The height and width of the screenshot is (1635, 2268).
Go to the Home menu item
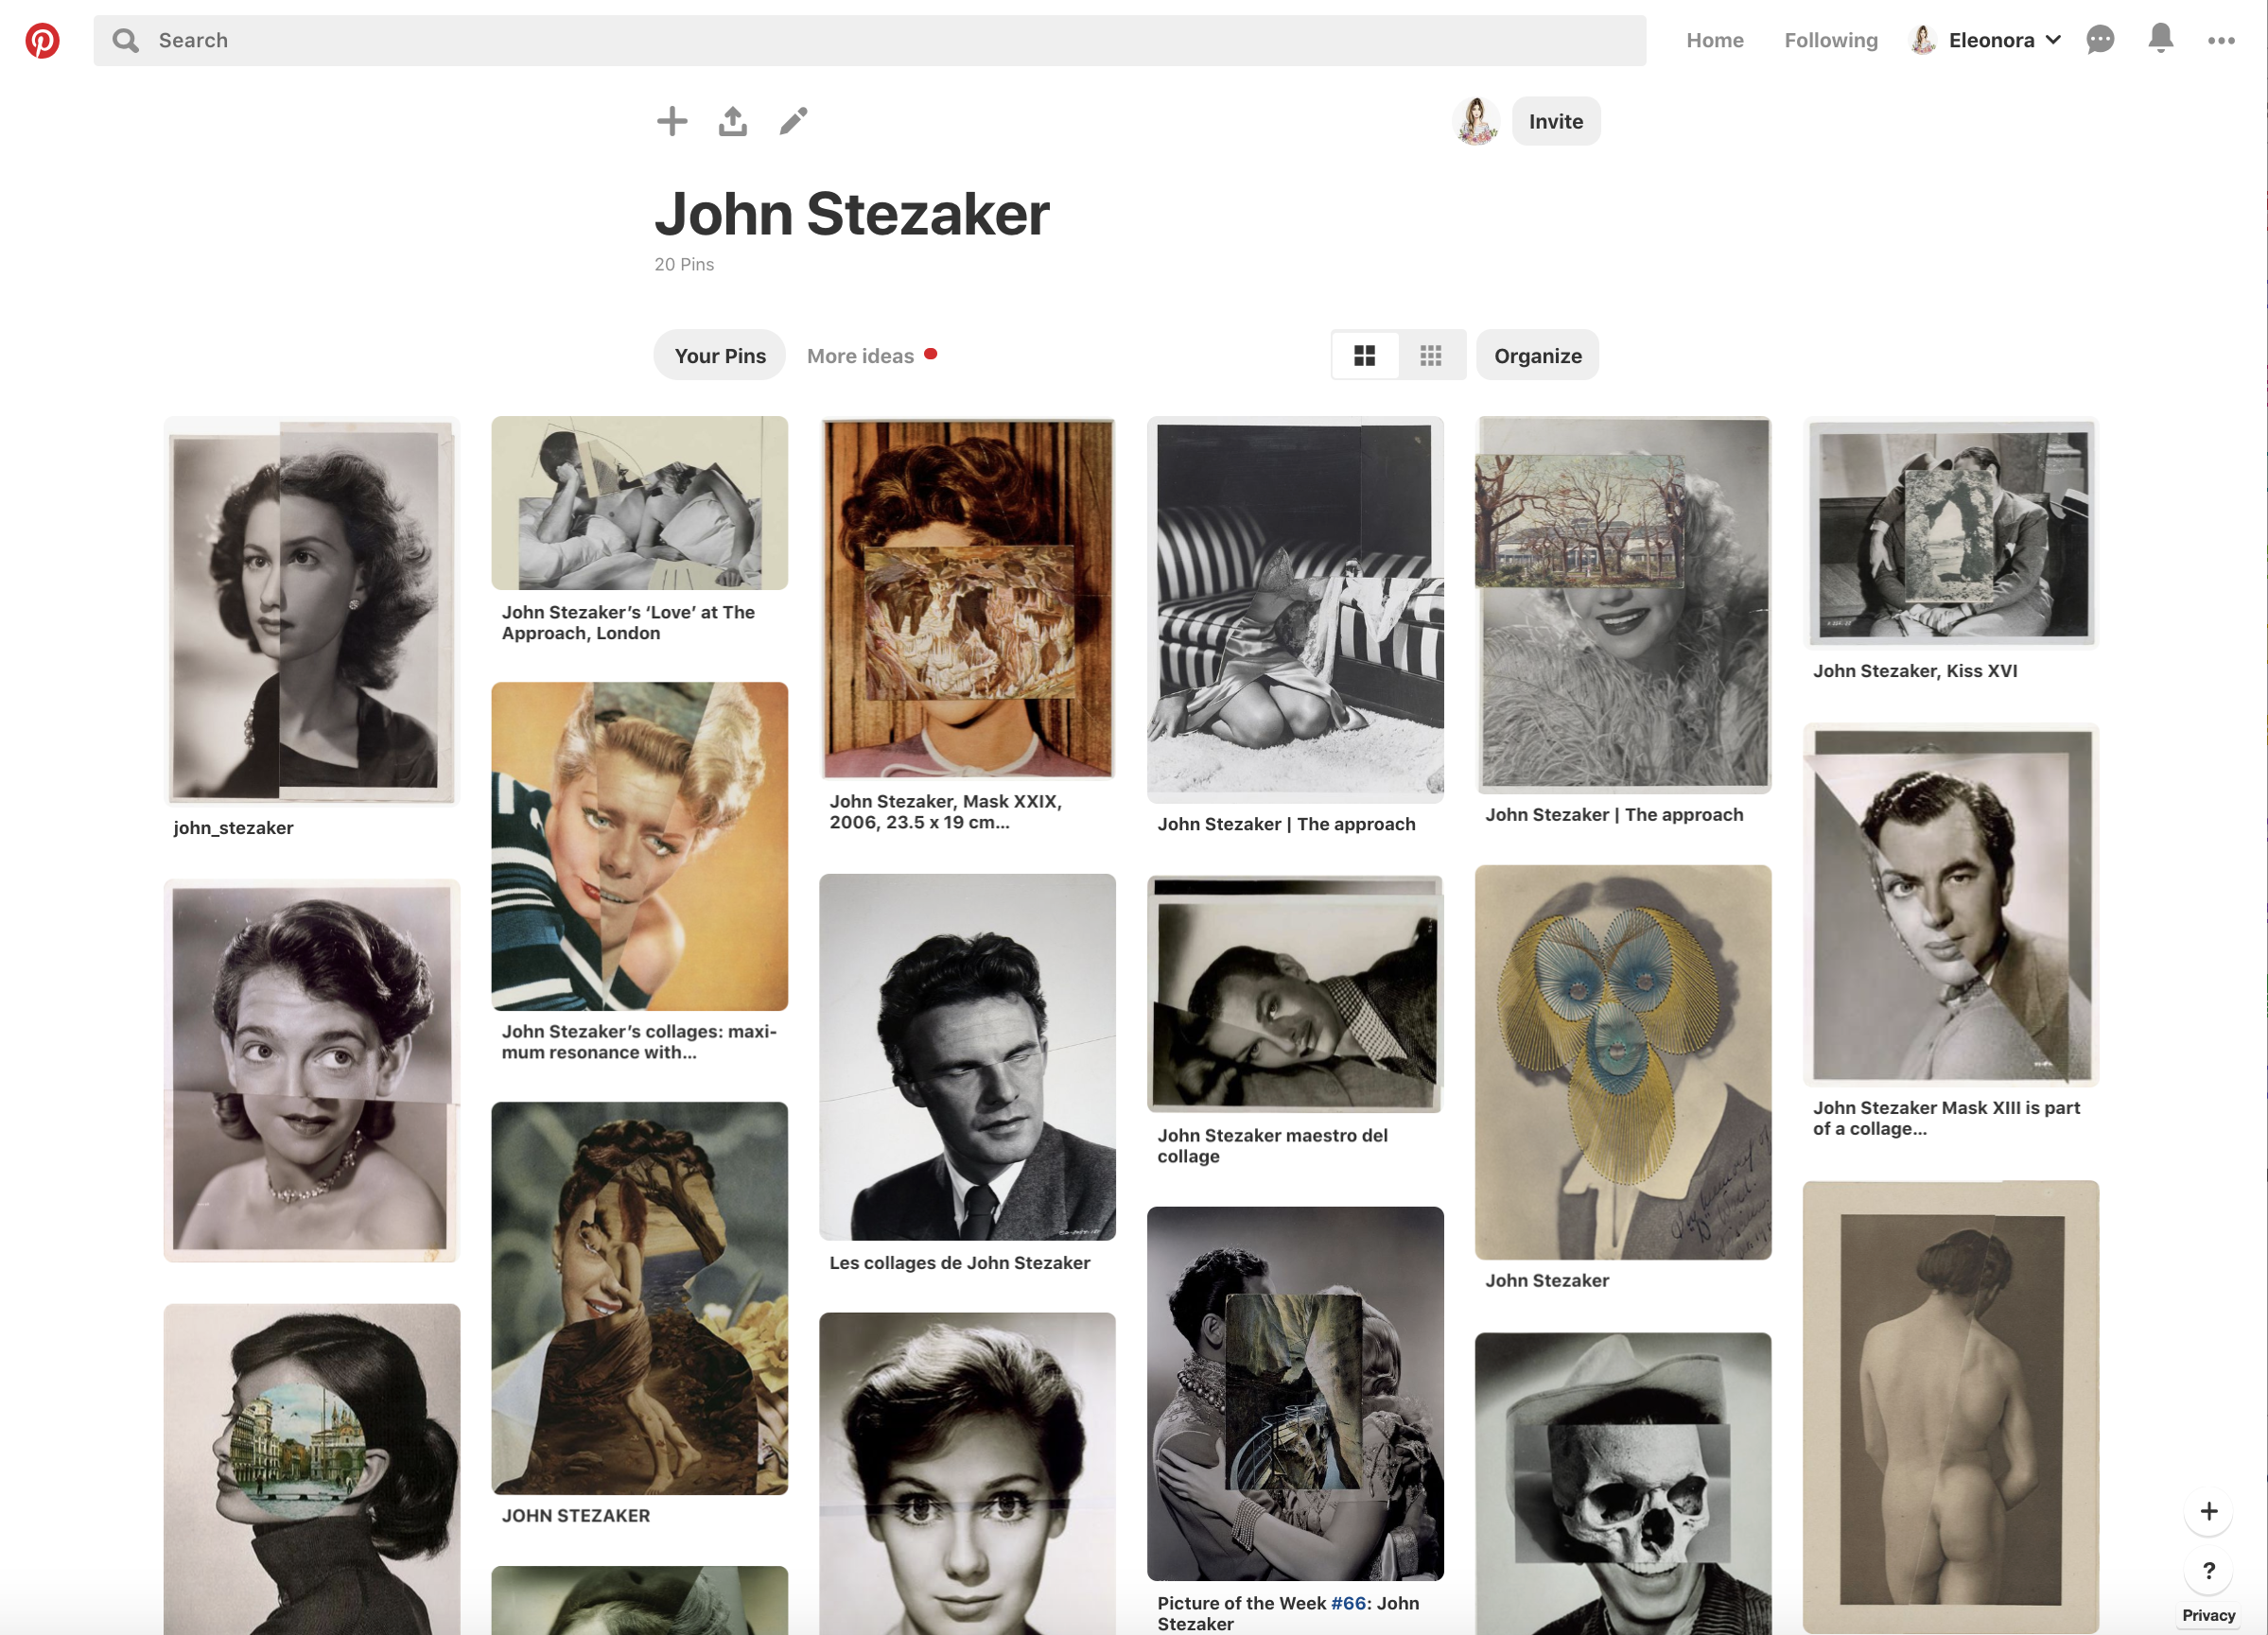(x=1714, y=41)
